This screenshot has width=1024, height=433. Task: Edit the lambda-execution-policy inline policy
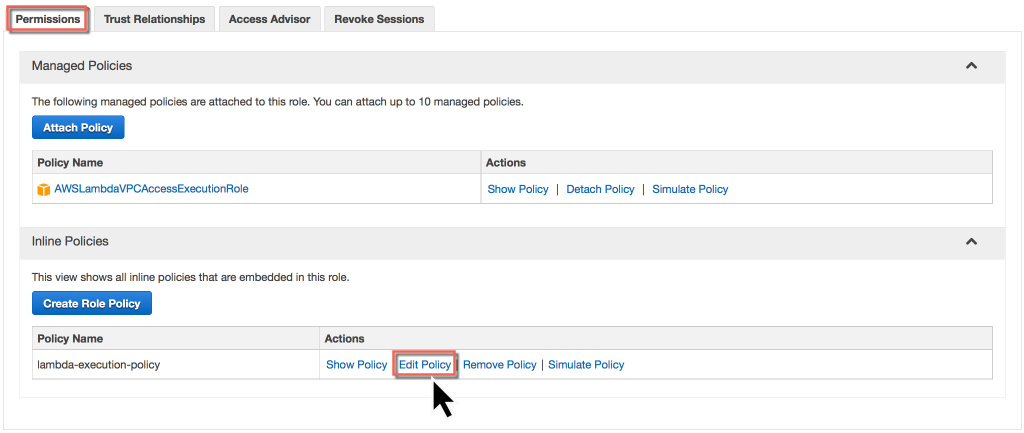click(424, 364)
